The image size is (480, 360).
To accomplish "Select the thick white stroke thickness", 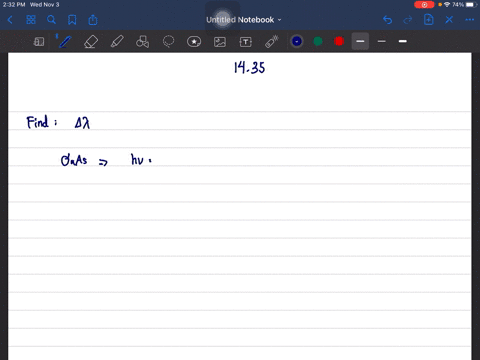I will 403,41.
